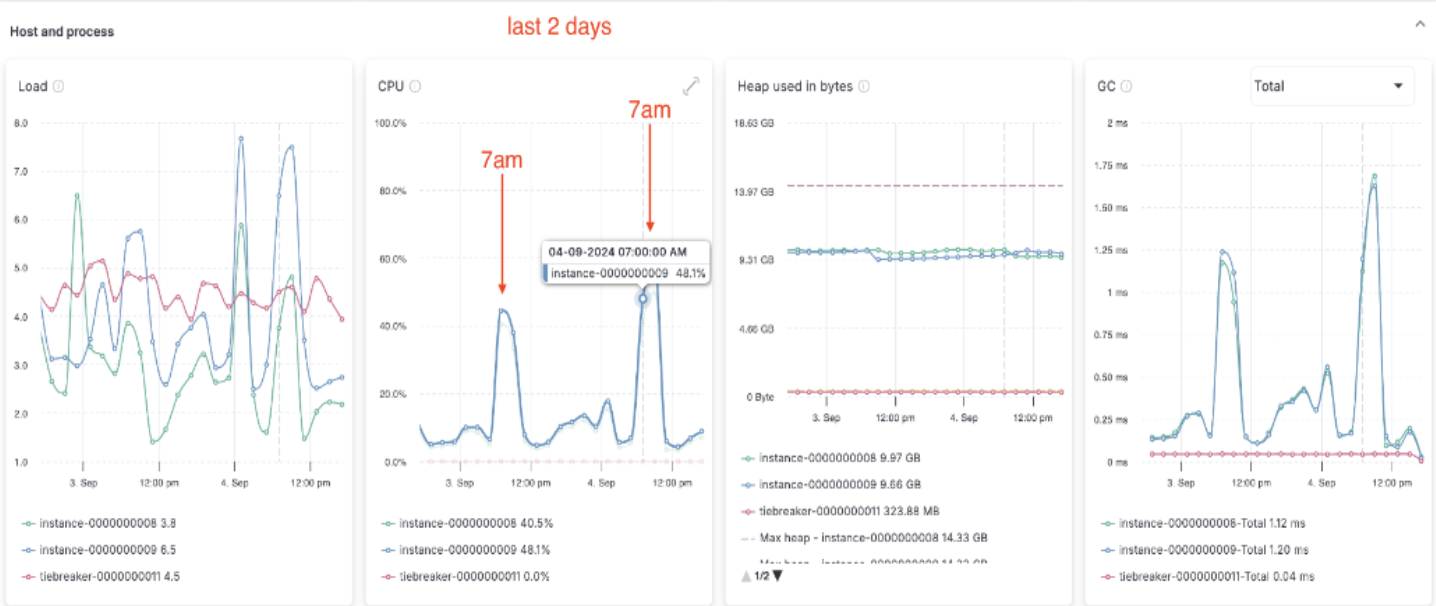This screenshot has height=606, width=1436.
Task: Open the GC Total dropdown
Action: pos(1332,86)
